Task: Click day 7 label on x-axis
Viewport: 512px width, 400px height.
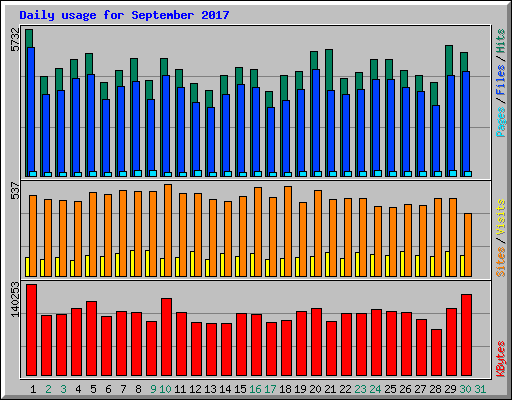Action: [x=123, y=389]
